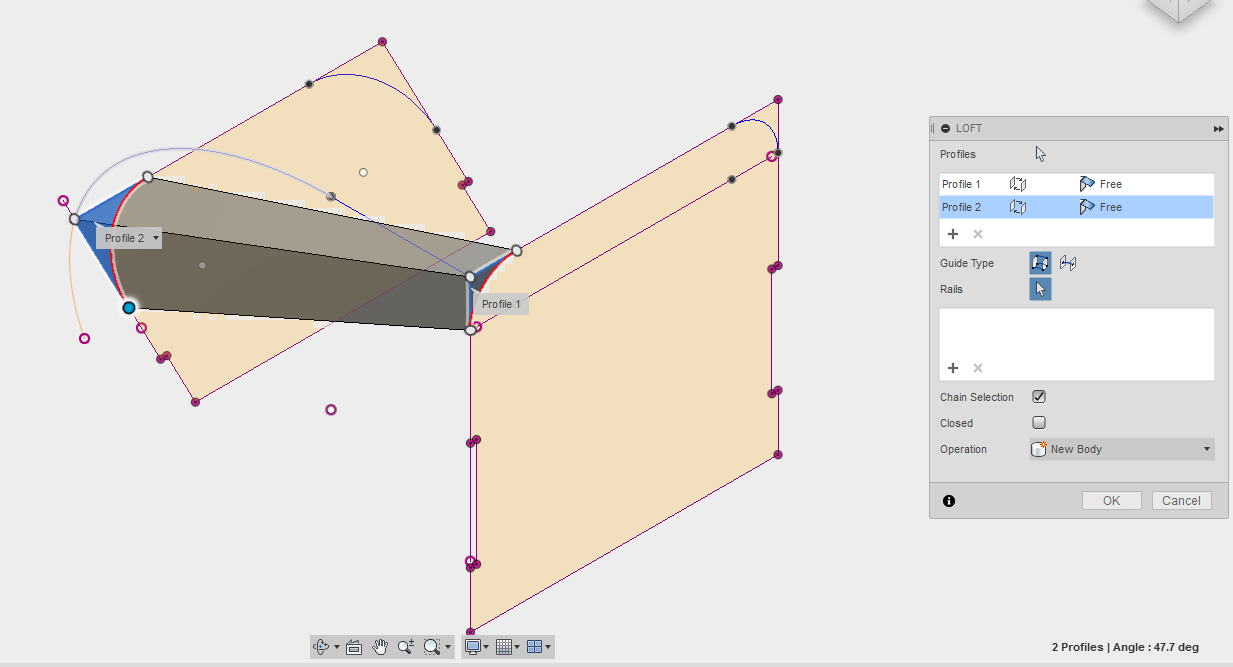Click the Grid and Snaps icon
Image resolution: width=1233 pixels, height=667 pixels.
(504, 647)
